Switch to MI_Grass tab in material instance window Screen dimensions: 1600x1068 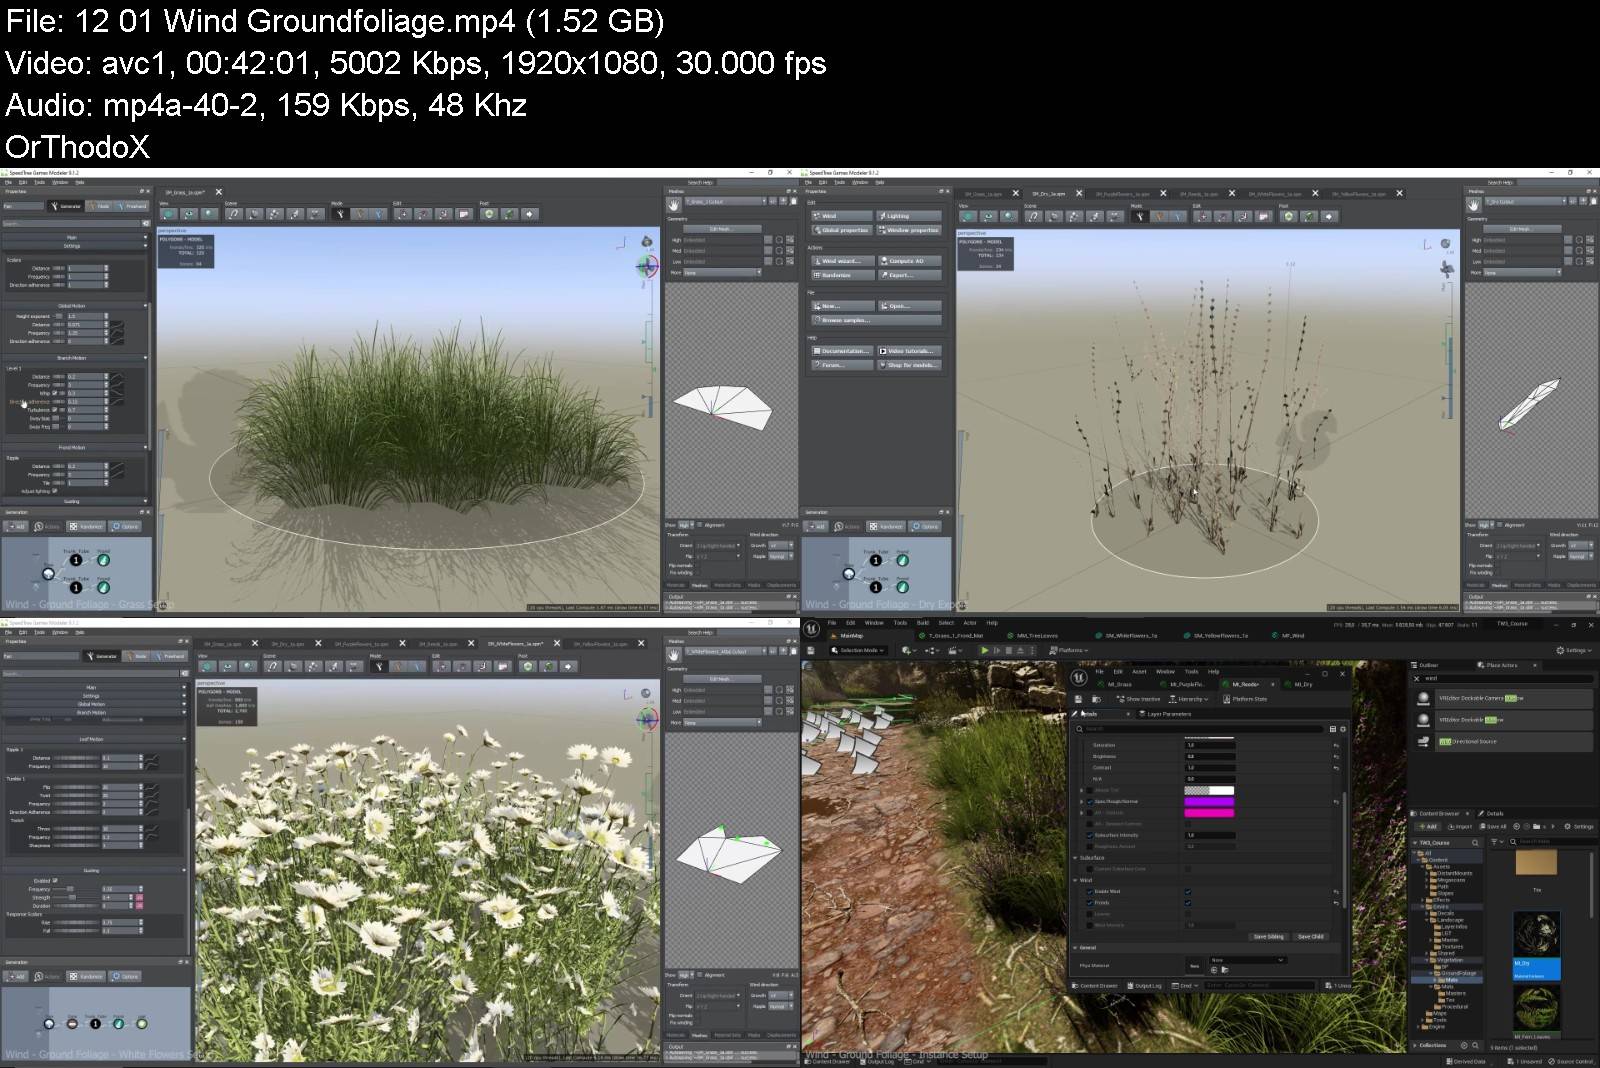(x=1120, y=684)
